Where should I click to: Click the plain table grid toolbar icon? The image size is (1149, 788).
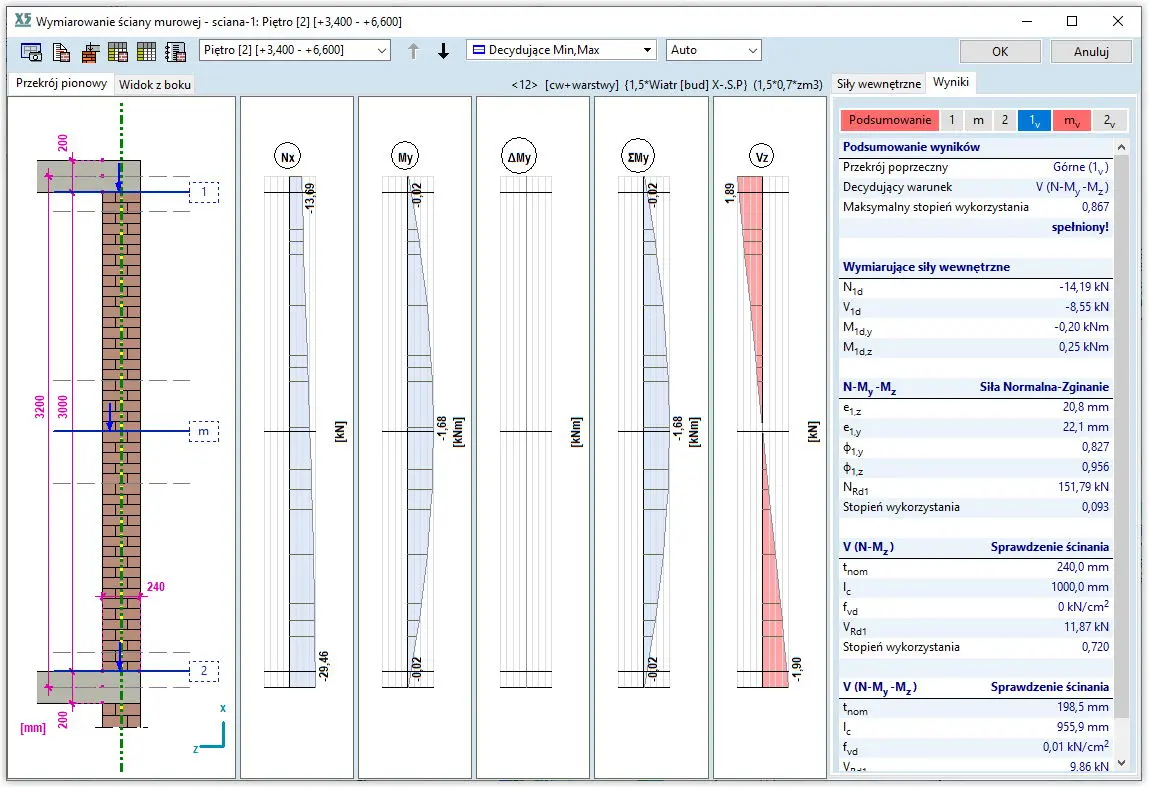coord(147,51)
